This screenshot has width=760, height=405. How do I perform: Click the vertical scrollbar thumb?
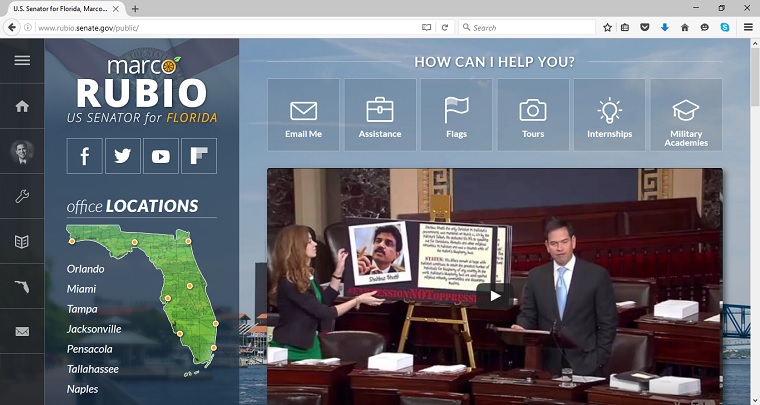755,77
